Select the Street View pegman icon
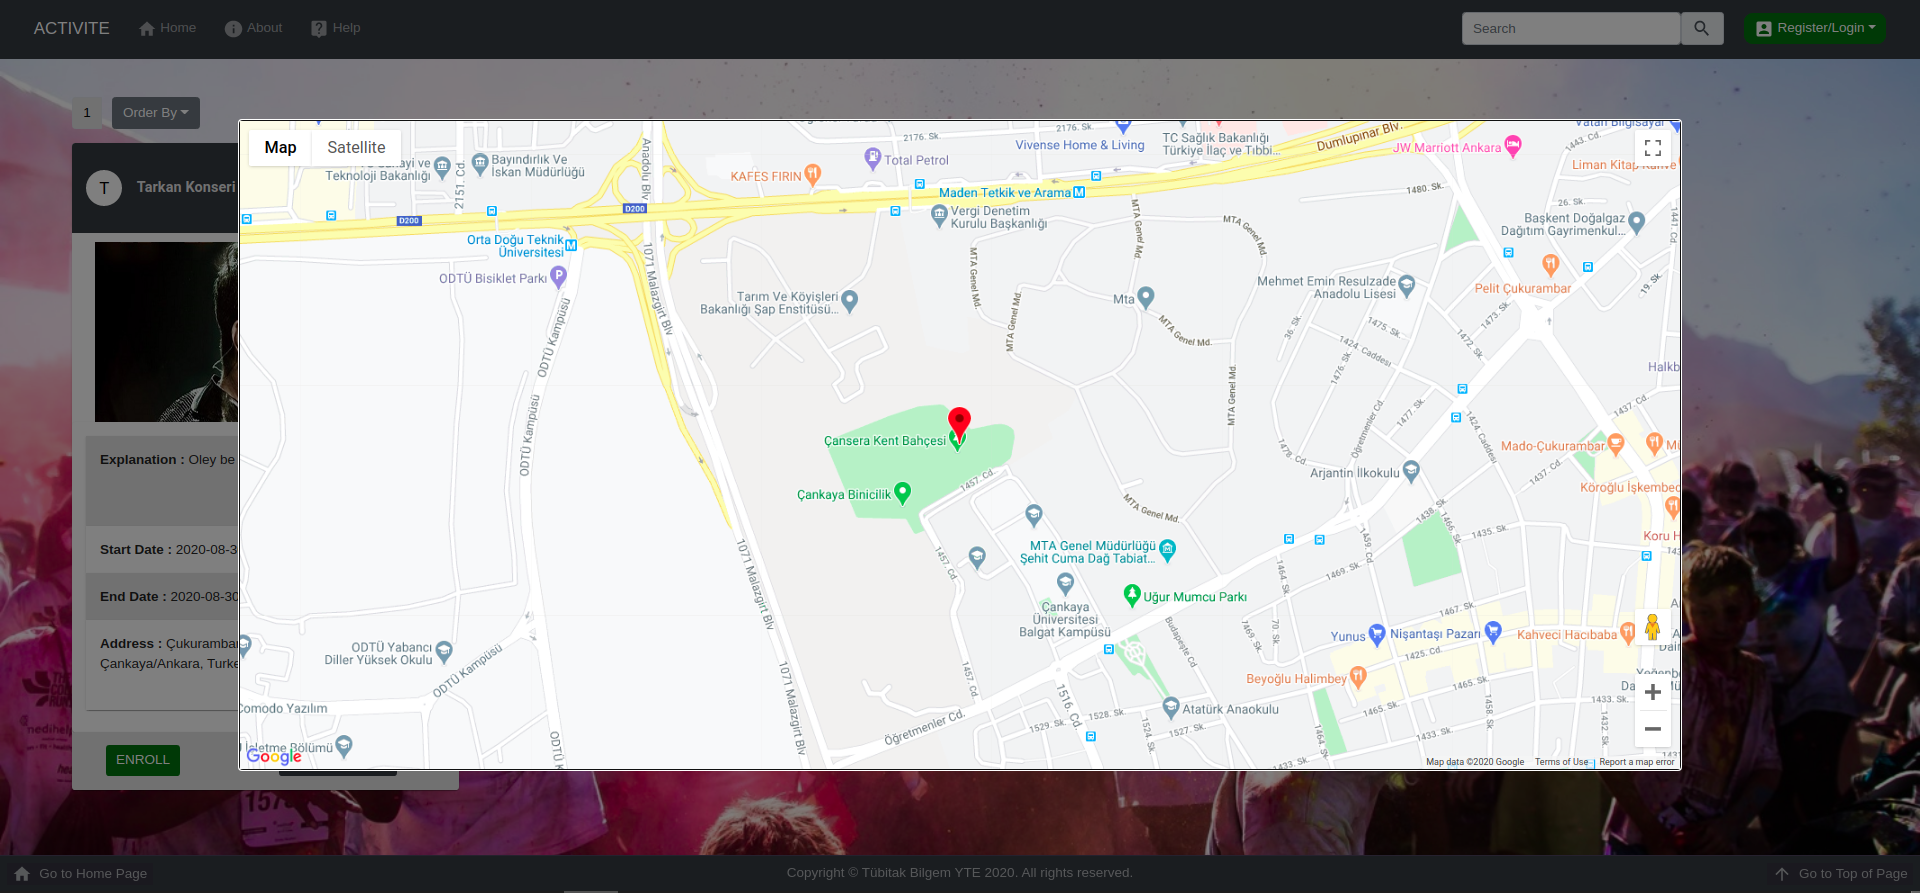Screen dimensions: 1920x893 pos(1652,627)
